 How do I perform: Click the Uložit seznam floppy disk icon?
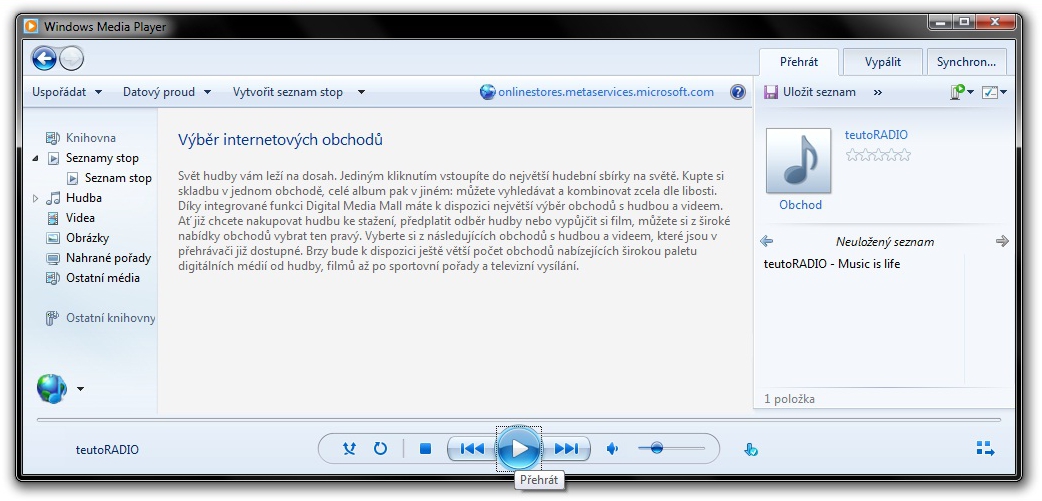coord(771,92)
